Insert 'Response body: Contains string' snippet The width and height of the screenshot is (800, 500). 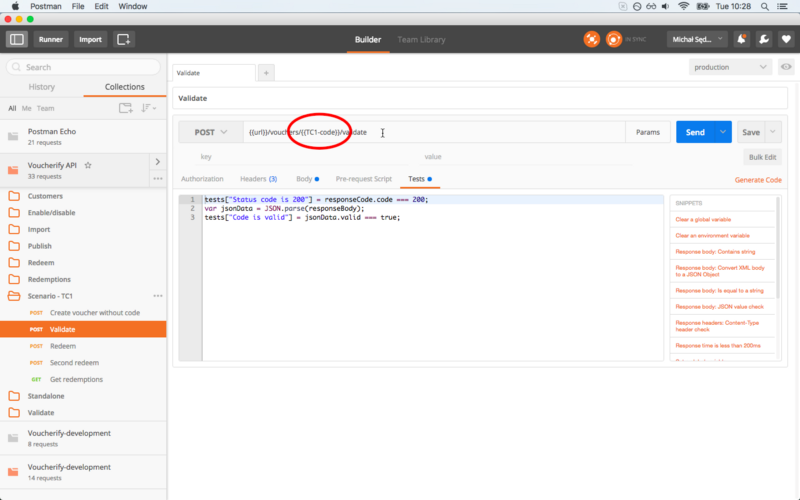click(x=715, y=252)
